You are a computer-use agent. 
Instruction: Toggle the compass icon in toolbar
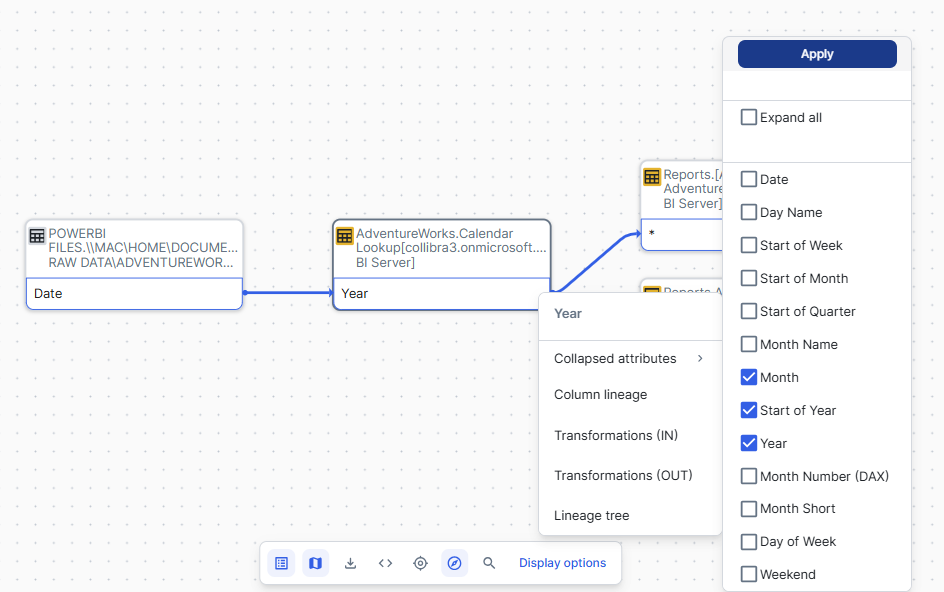454,563
